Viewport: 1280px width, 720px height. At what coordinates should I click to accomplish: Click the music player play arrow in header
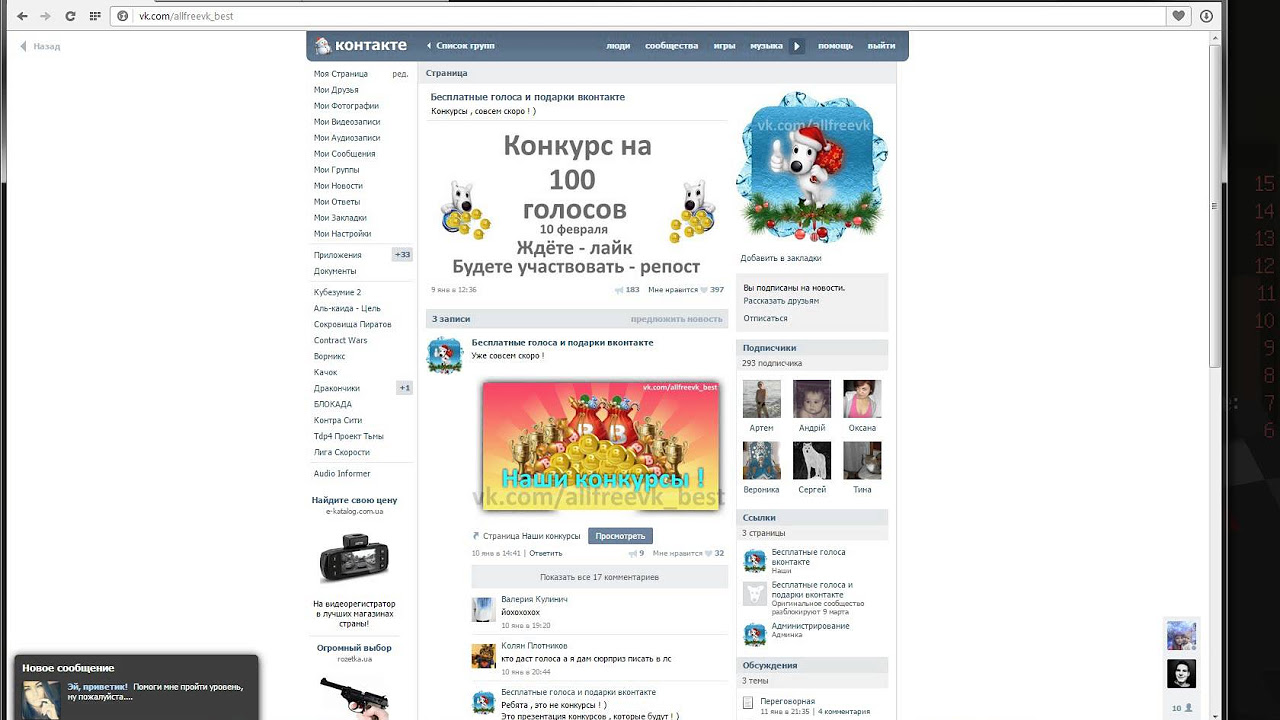tap(797, 46)
